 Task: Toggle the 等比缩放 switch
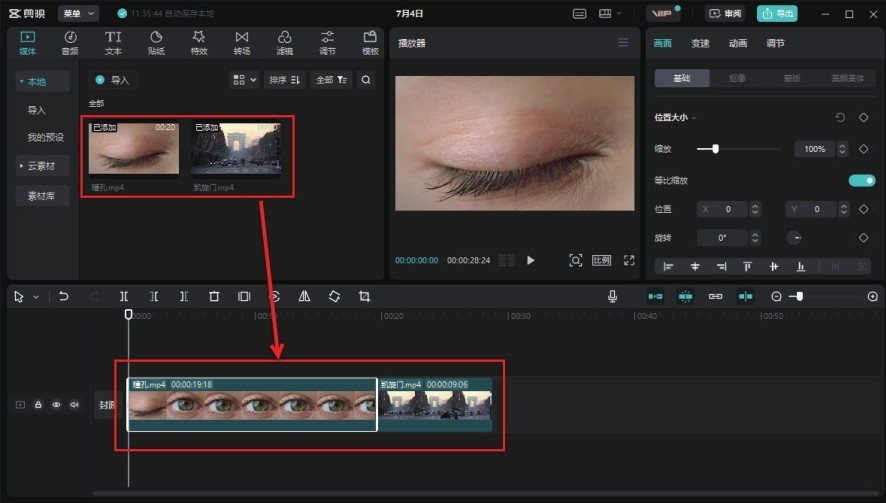point(862,180)
